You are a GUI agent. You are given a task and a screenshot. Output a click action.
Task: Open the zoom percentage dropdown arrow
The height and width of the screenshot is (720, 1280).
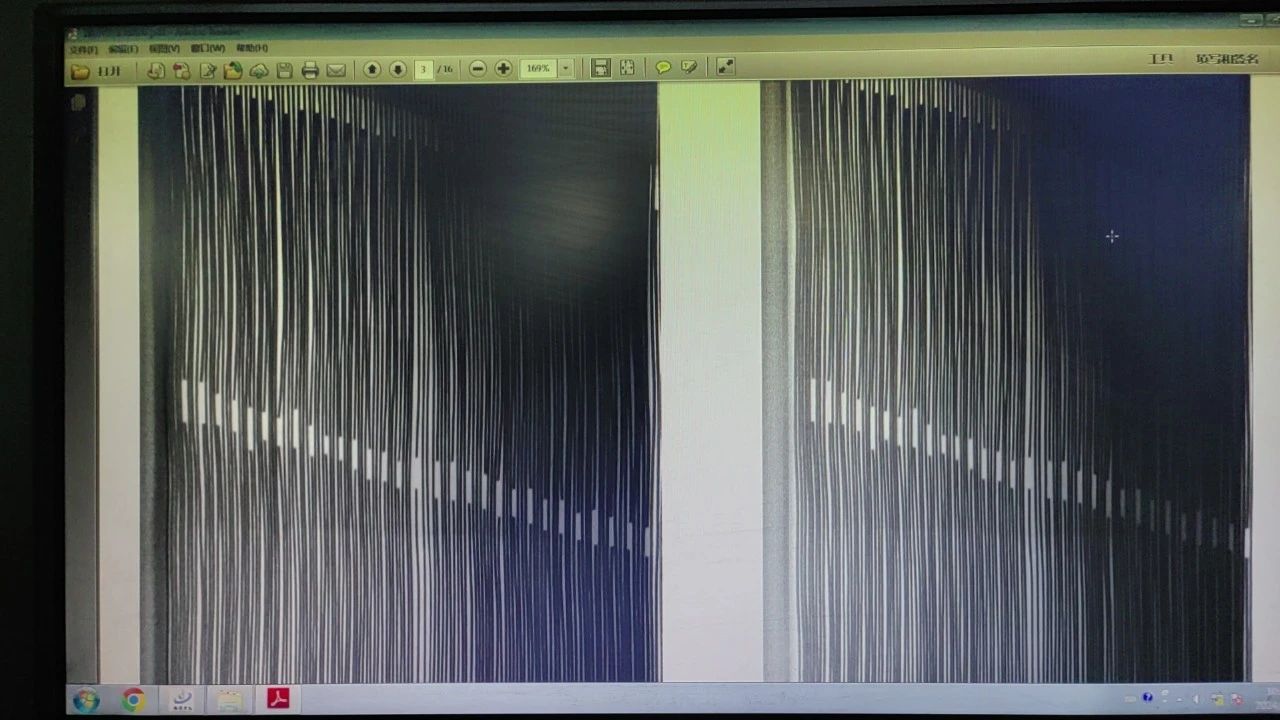click(x=566, y=68)
